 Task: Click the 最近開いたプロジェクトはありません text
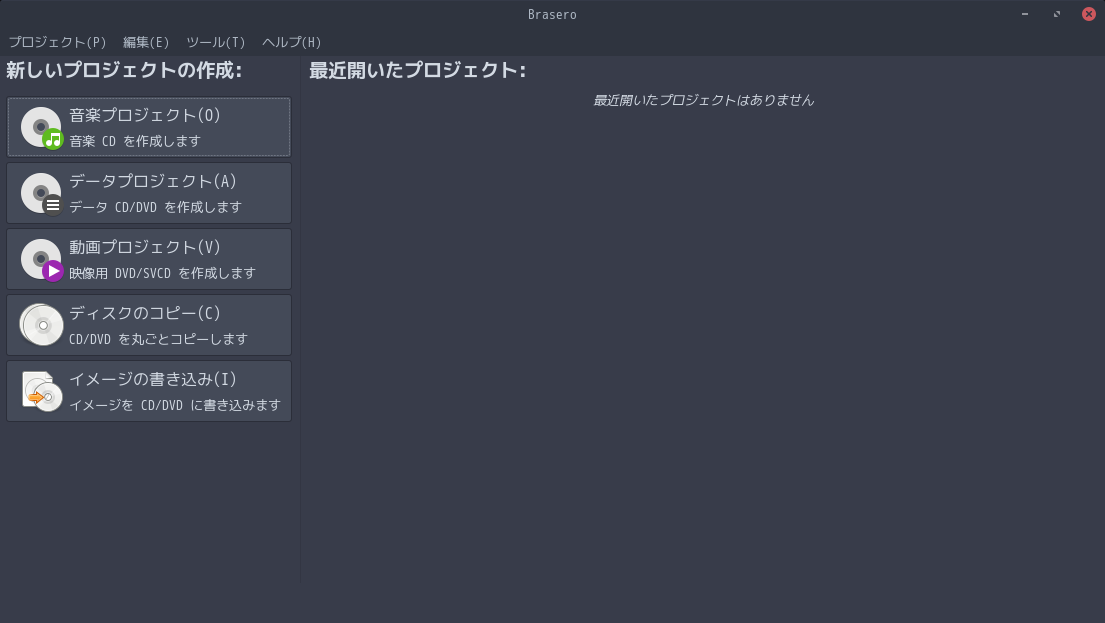pyautogui.click(x=703, y=100)
